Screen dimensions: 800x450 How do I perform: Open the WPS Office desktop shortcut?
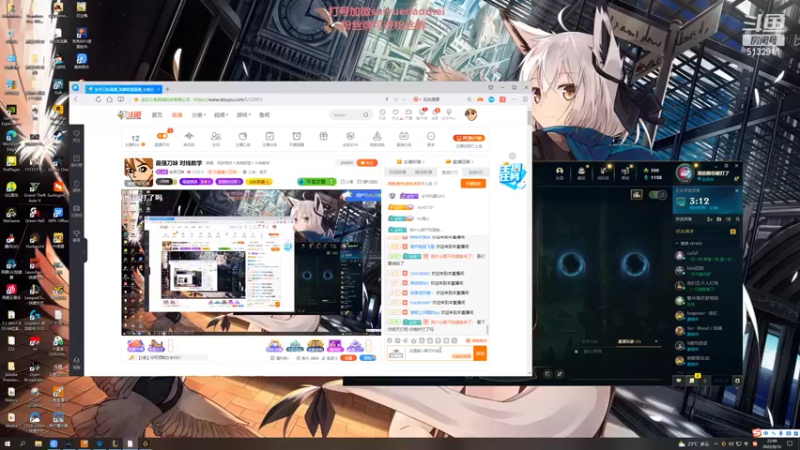coord(58,214)
